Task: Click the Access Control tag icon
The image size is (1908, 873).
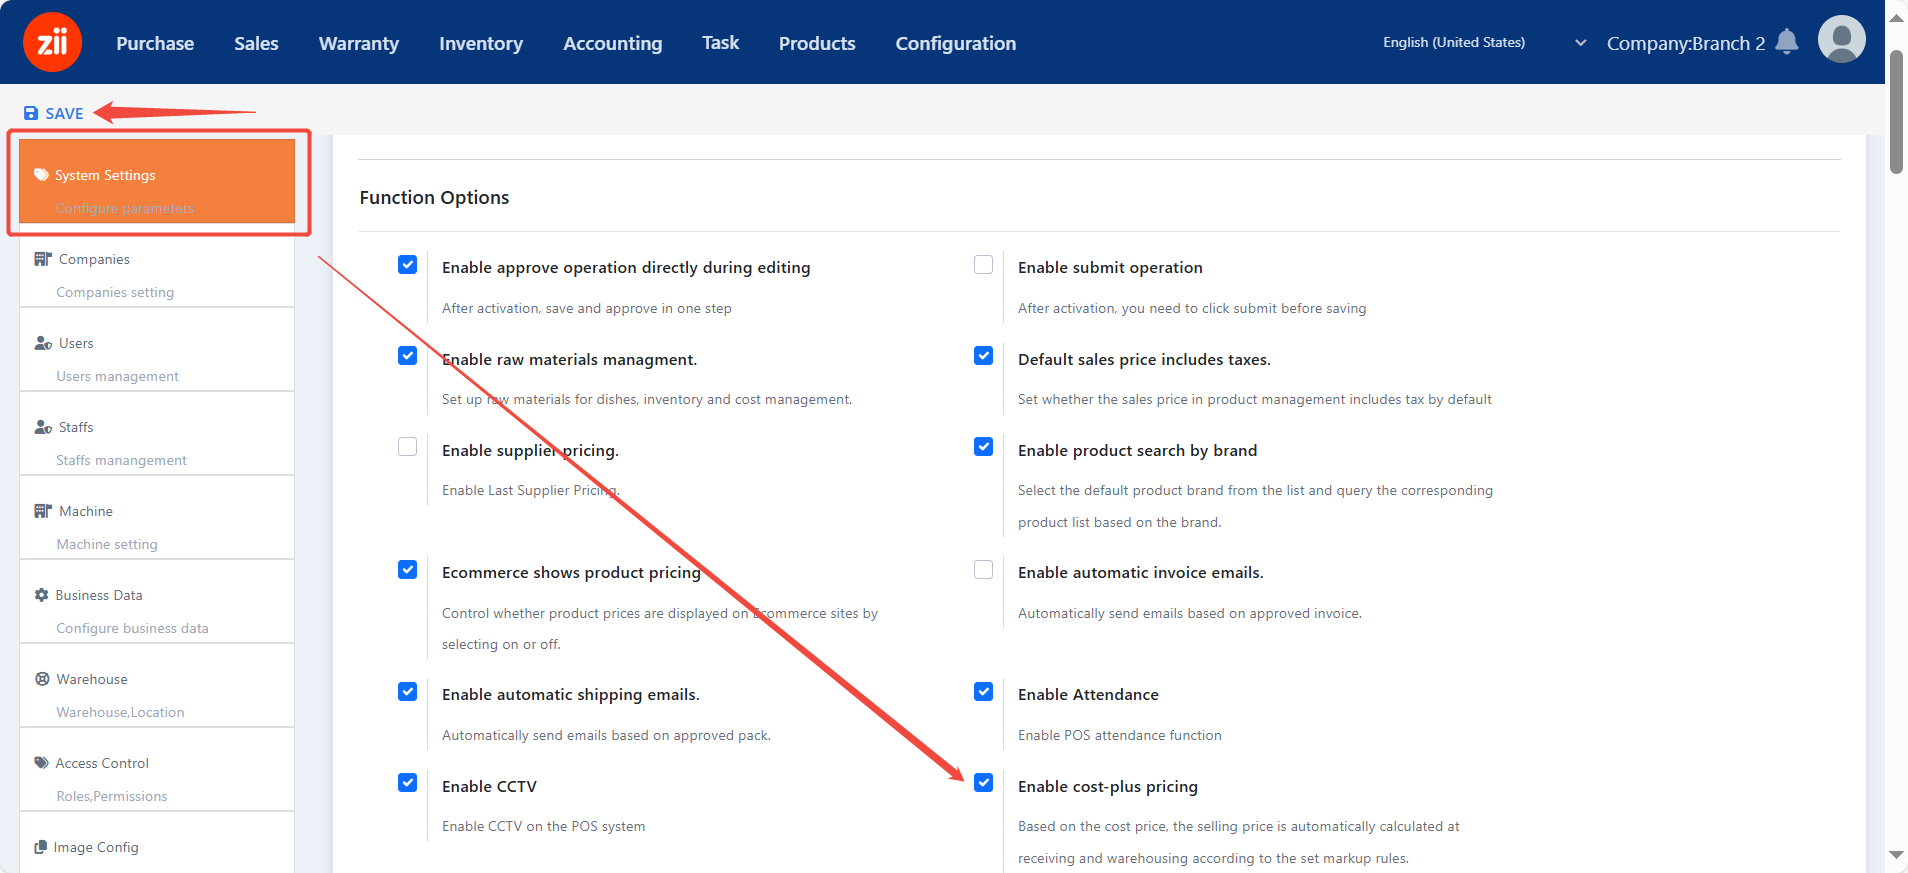Action: [x=41, y=763]
